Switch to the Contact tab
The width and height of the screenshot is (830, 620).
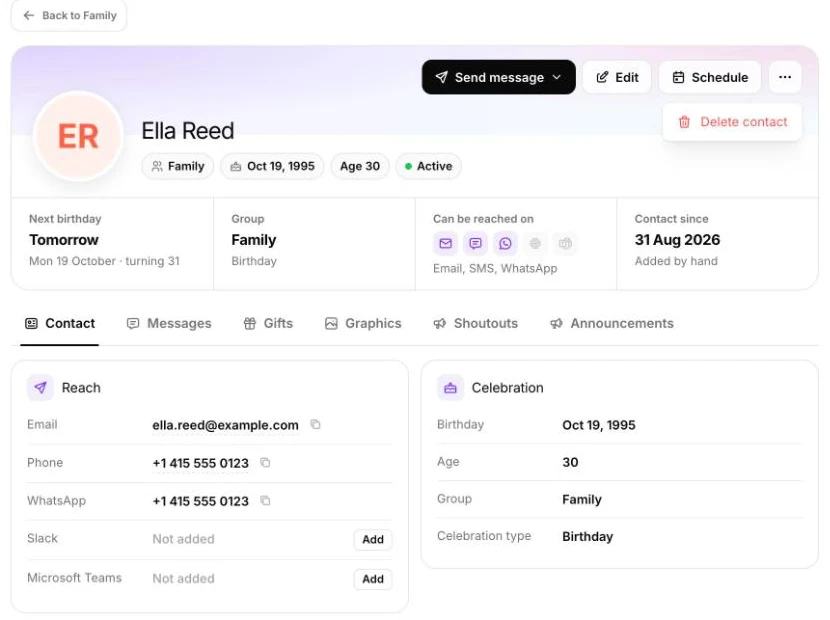60,324
